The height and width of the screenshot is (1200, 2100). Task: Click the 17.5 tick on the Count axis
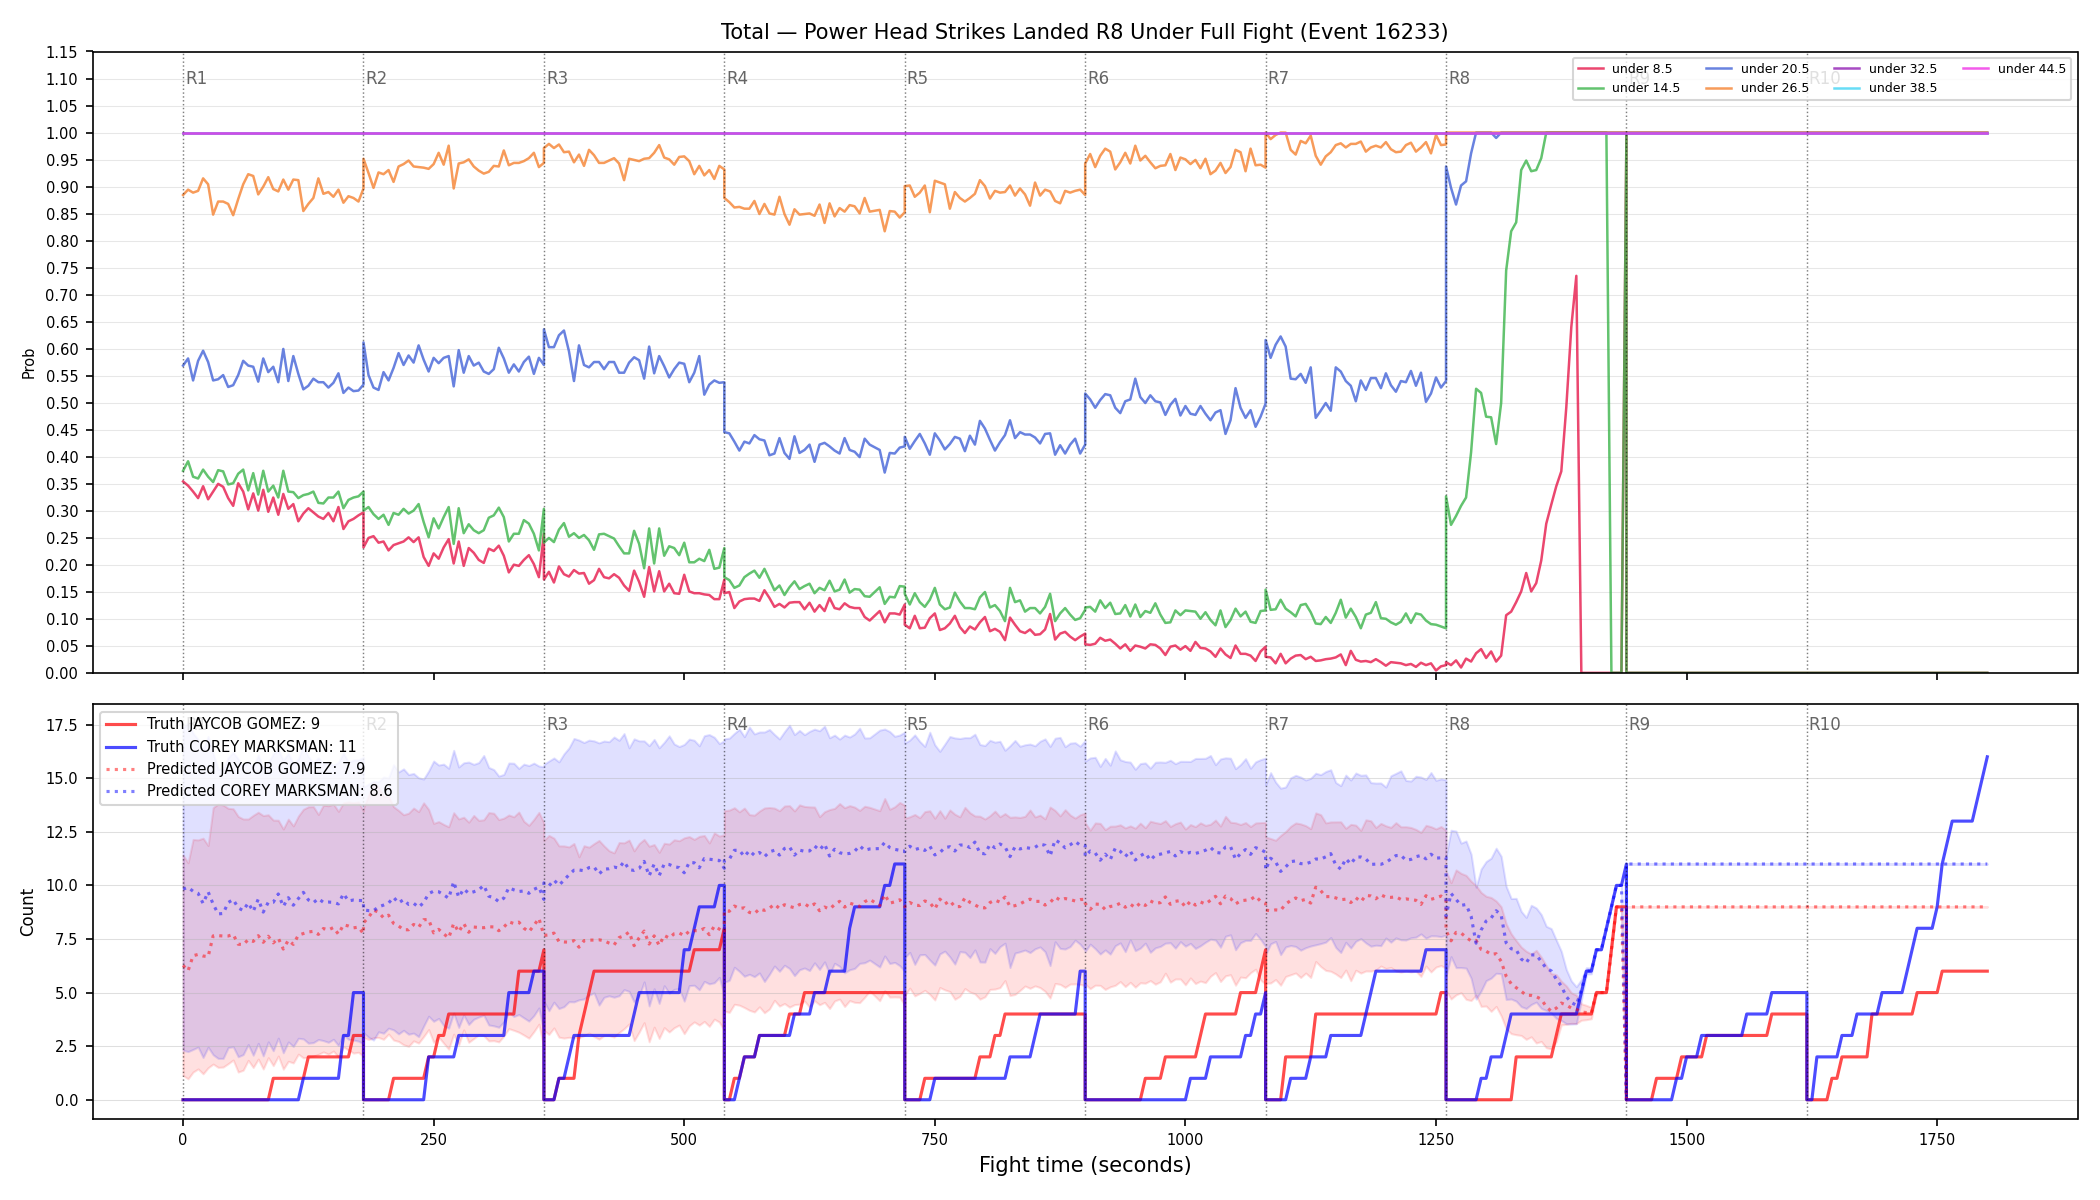click(x=62, y=725)
